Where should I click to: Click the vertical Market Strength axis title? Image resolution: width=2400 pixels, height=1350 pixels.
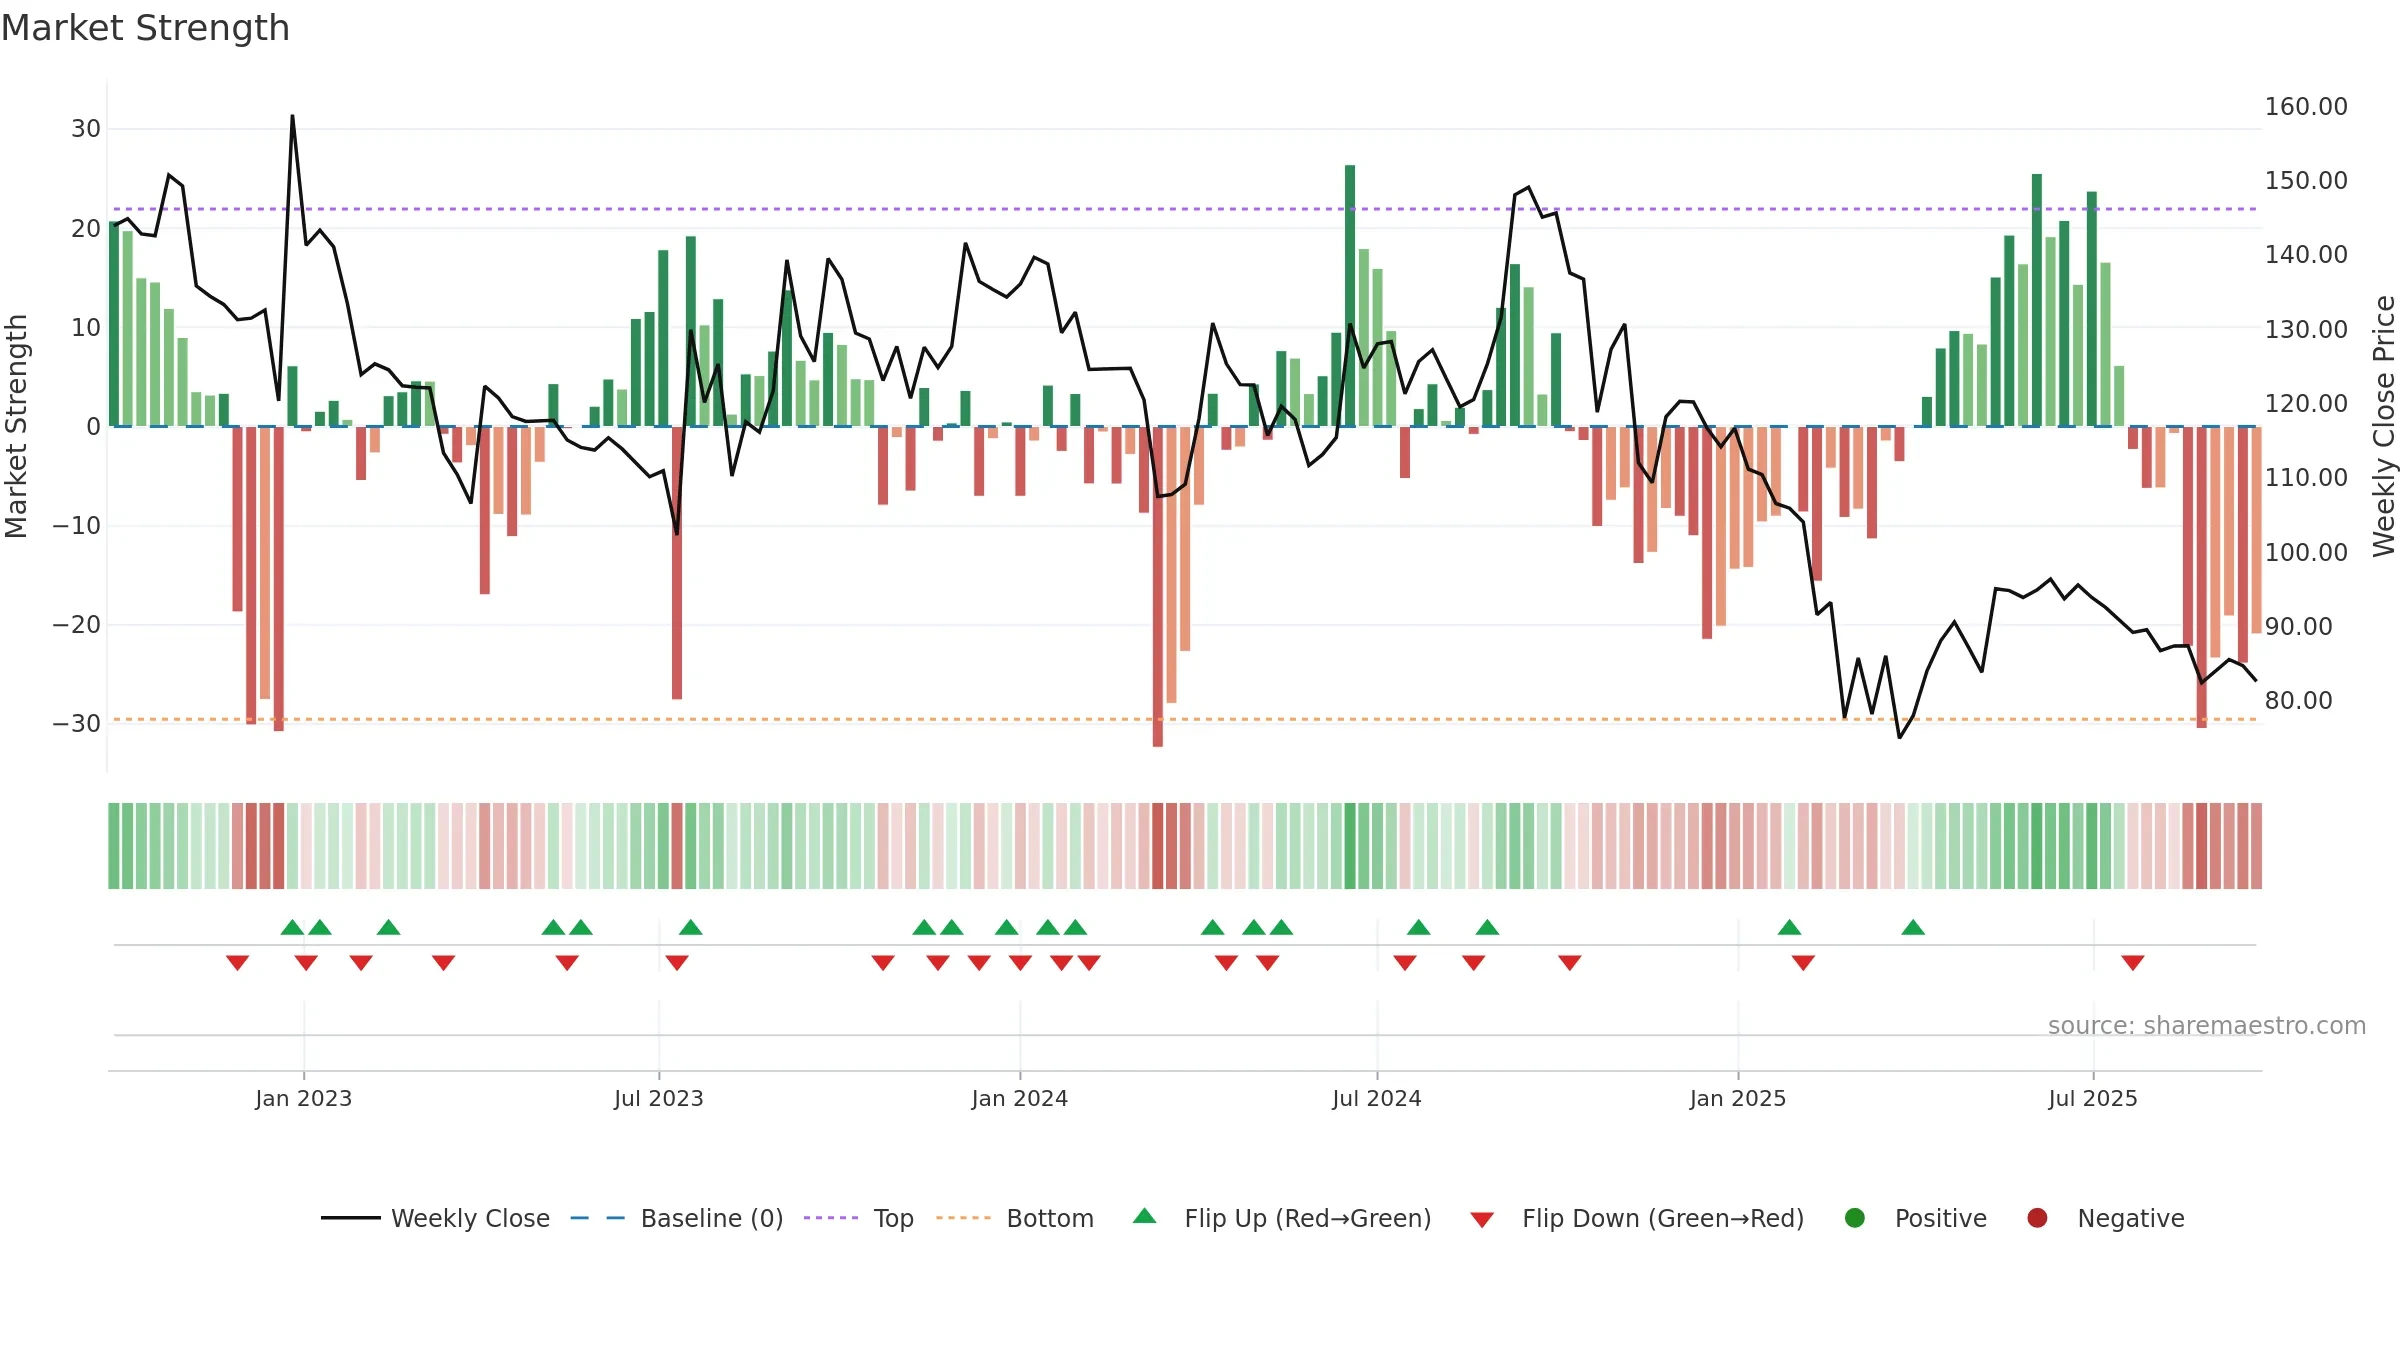16,426
